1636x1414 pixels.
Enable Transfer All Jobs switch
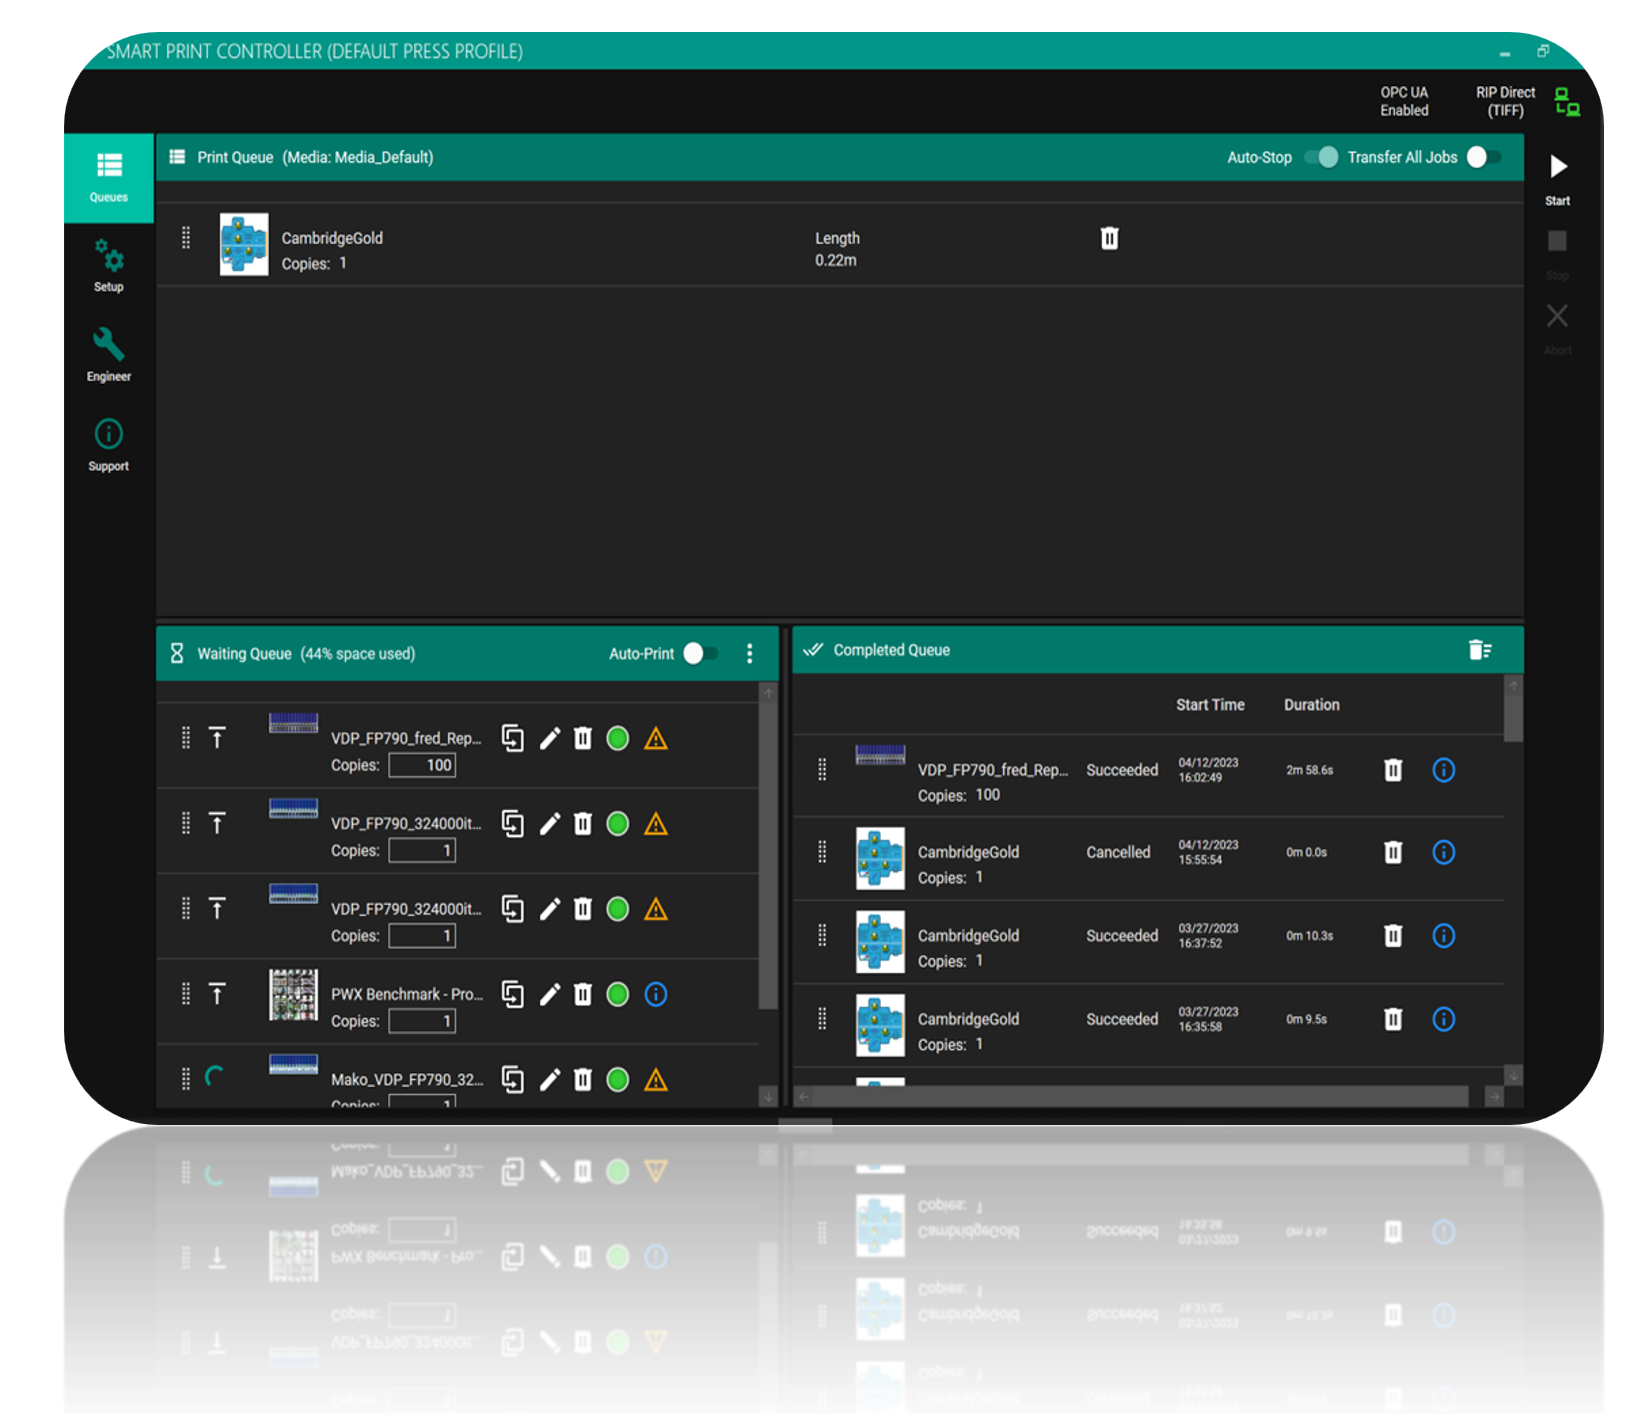pyautogui.click(x=1482, y=157)
